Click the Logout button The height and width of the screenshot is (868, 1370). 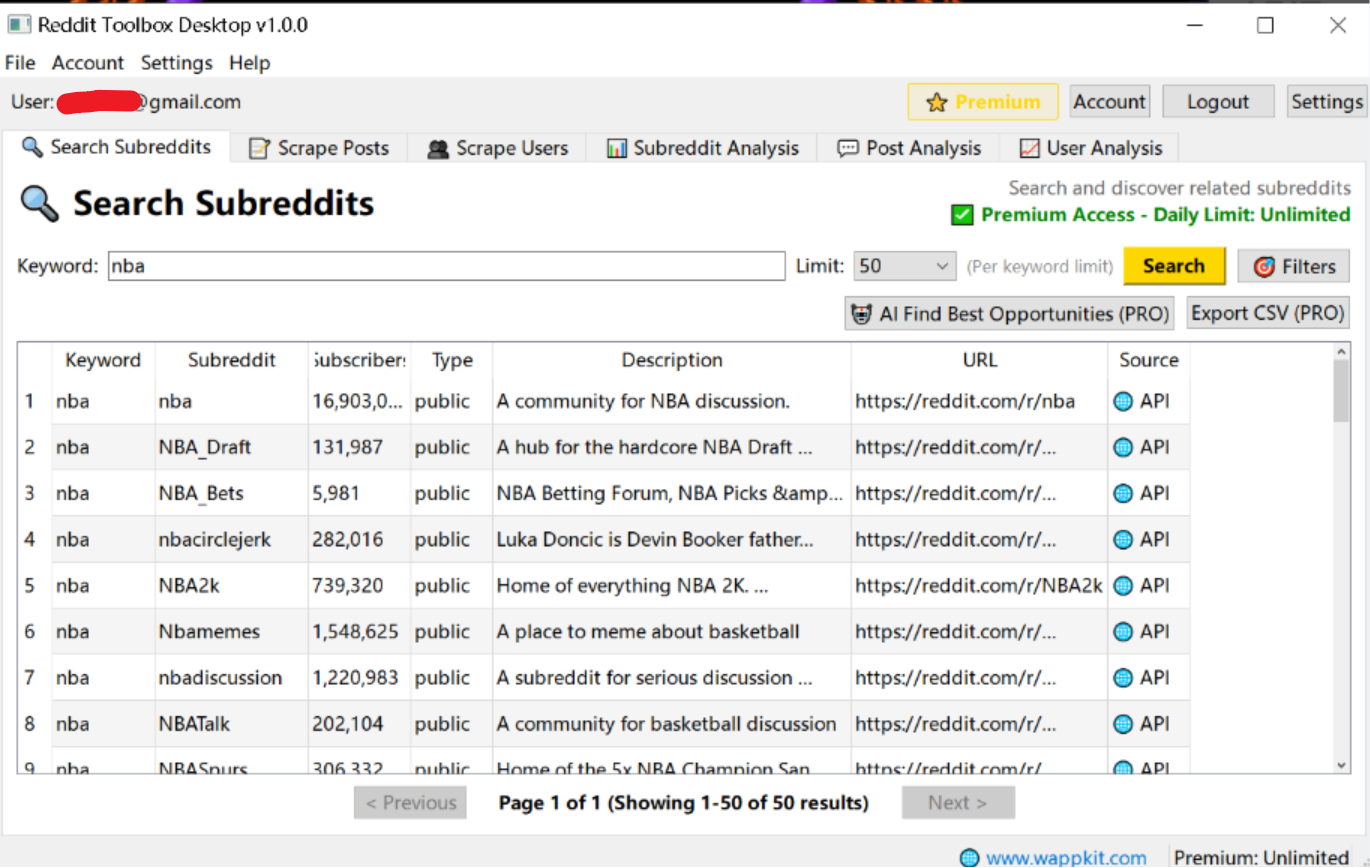pos(1218,101)
